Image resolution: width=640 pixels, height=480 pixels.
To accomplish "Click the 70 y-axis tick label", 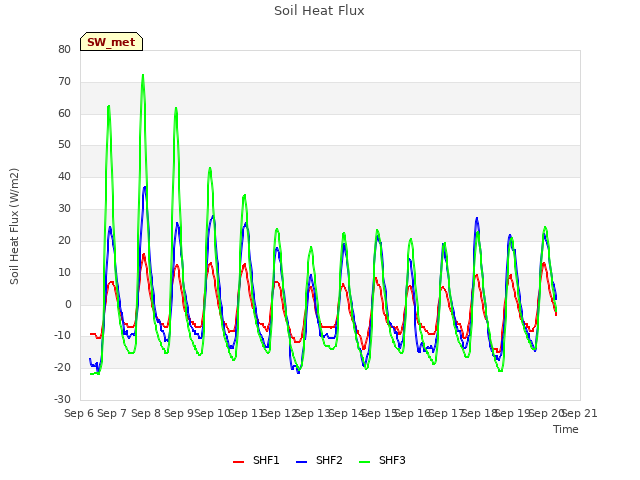I will tap(64, 82).
